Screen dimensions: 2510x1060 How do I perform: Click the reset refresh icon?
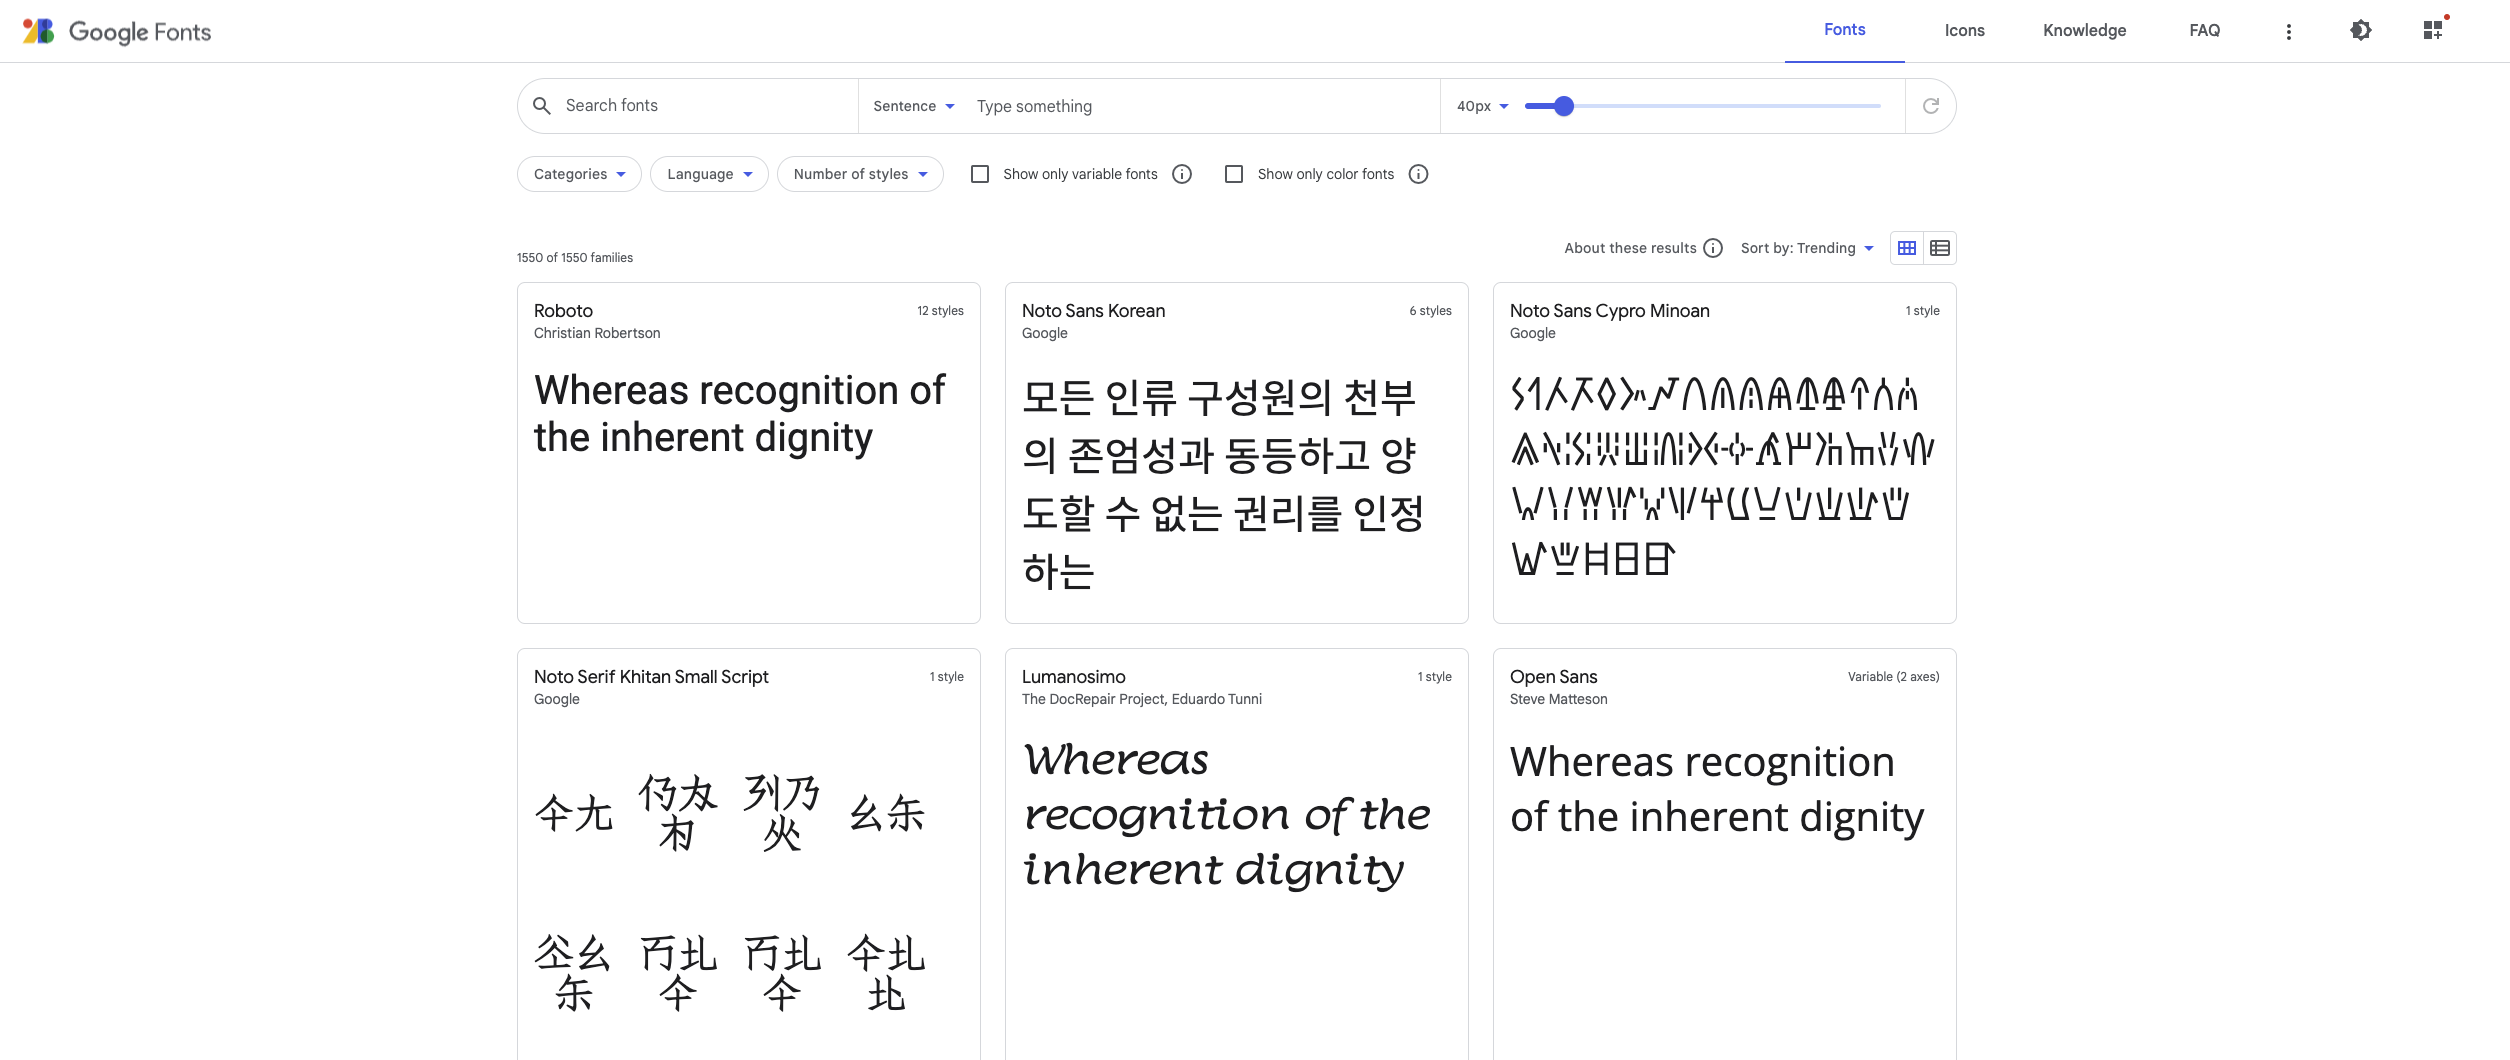[x=1931, y=106]
